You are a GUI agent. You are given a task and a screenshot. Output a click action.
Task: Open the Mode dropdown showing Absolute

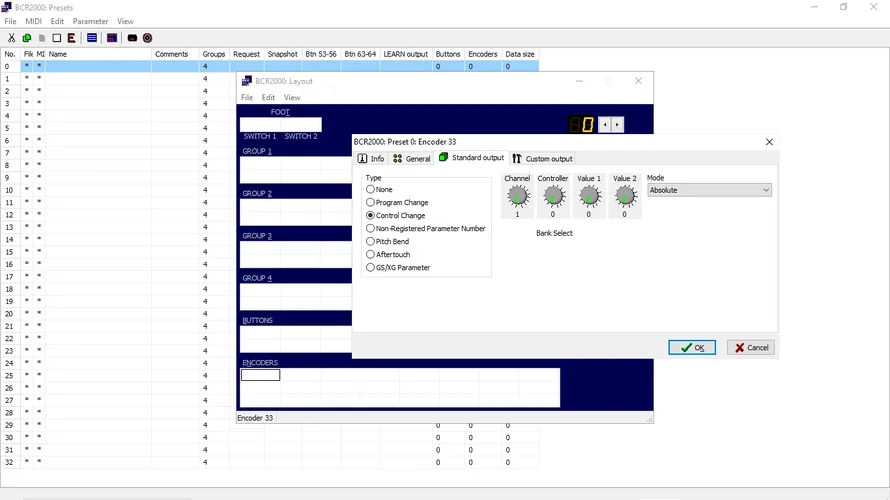coord(709,190)
